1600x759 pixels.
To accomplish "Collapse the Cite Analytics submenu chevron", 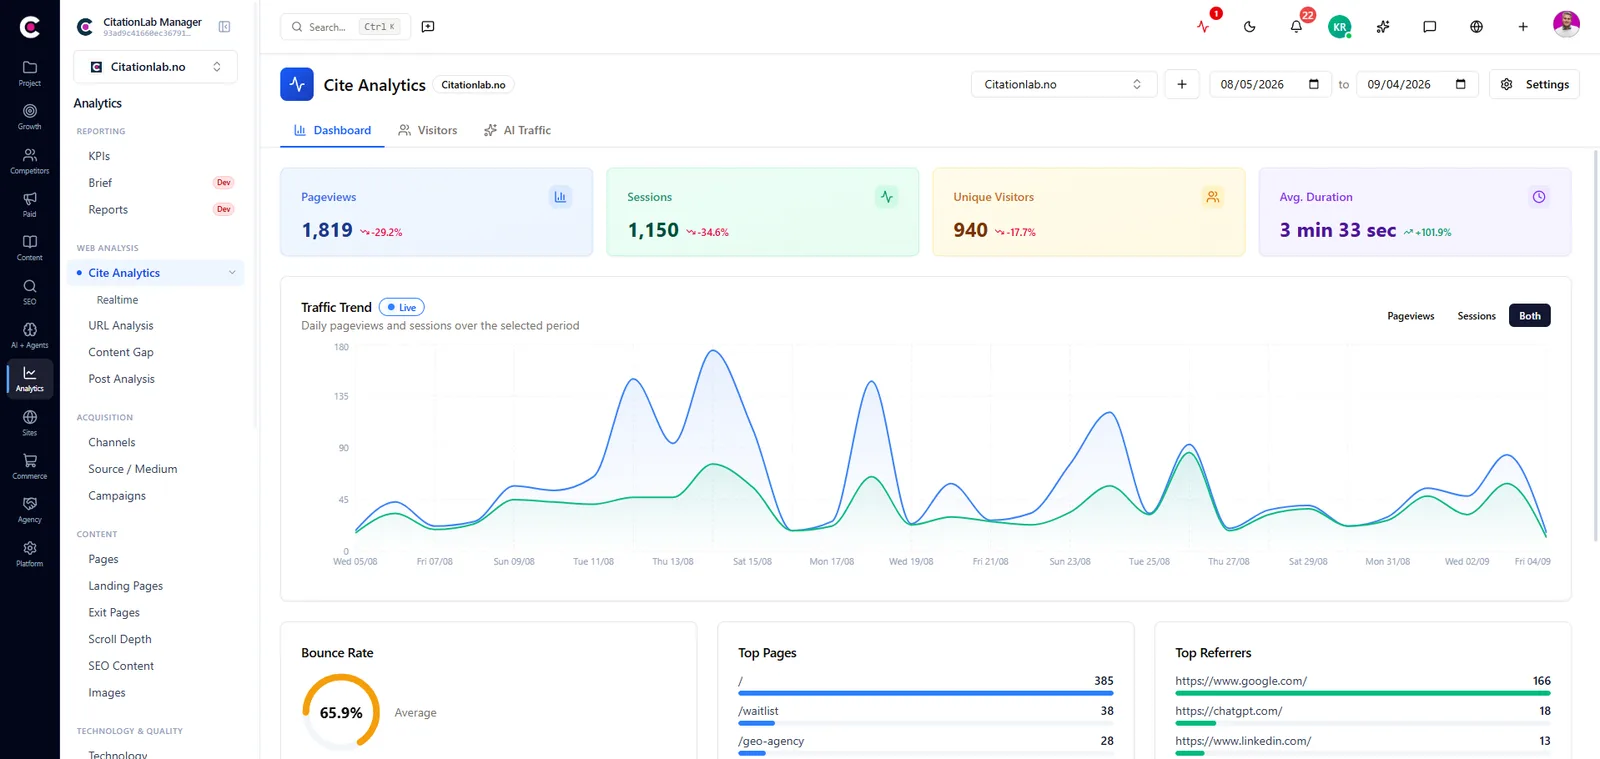I will (x=232, y=273).
